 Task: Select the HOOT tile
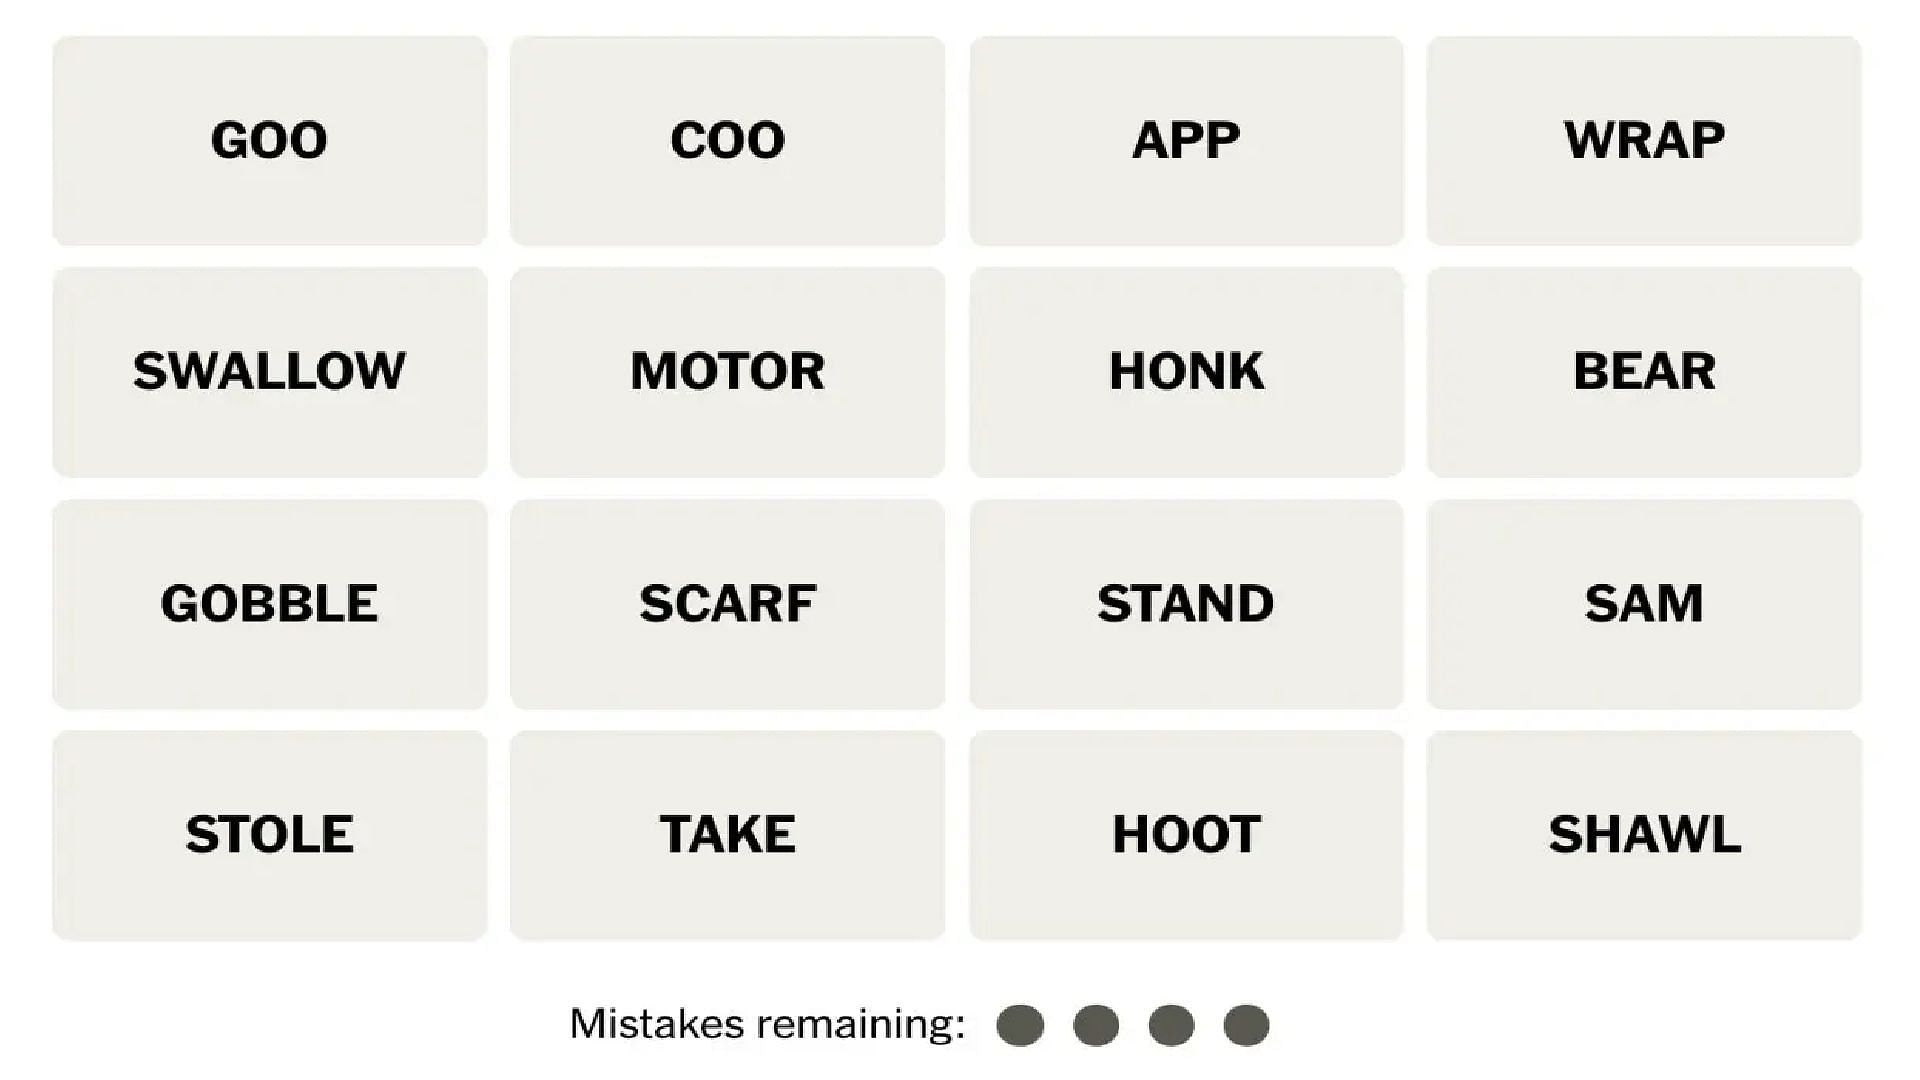[1184, 832]
